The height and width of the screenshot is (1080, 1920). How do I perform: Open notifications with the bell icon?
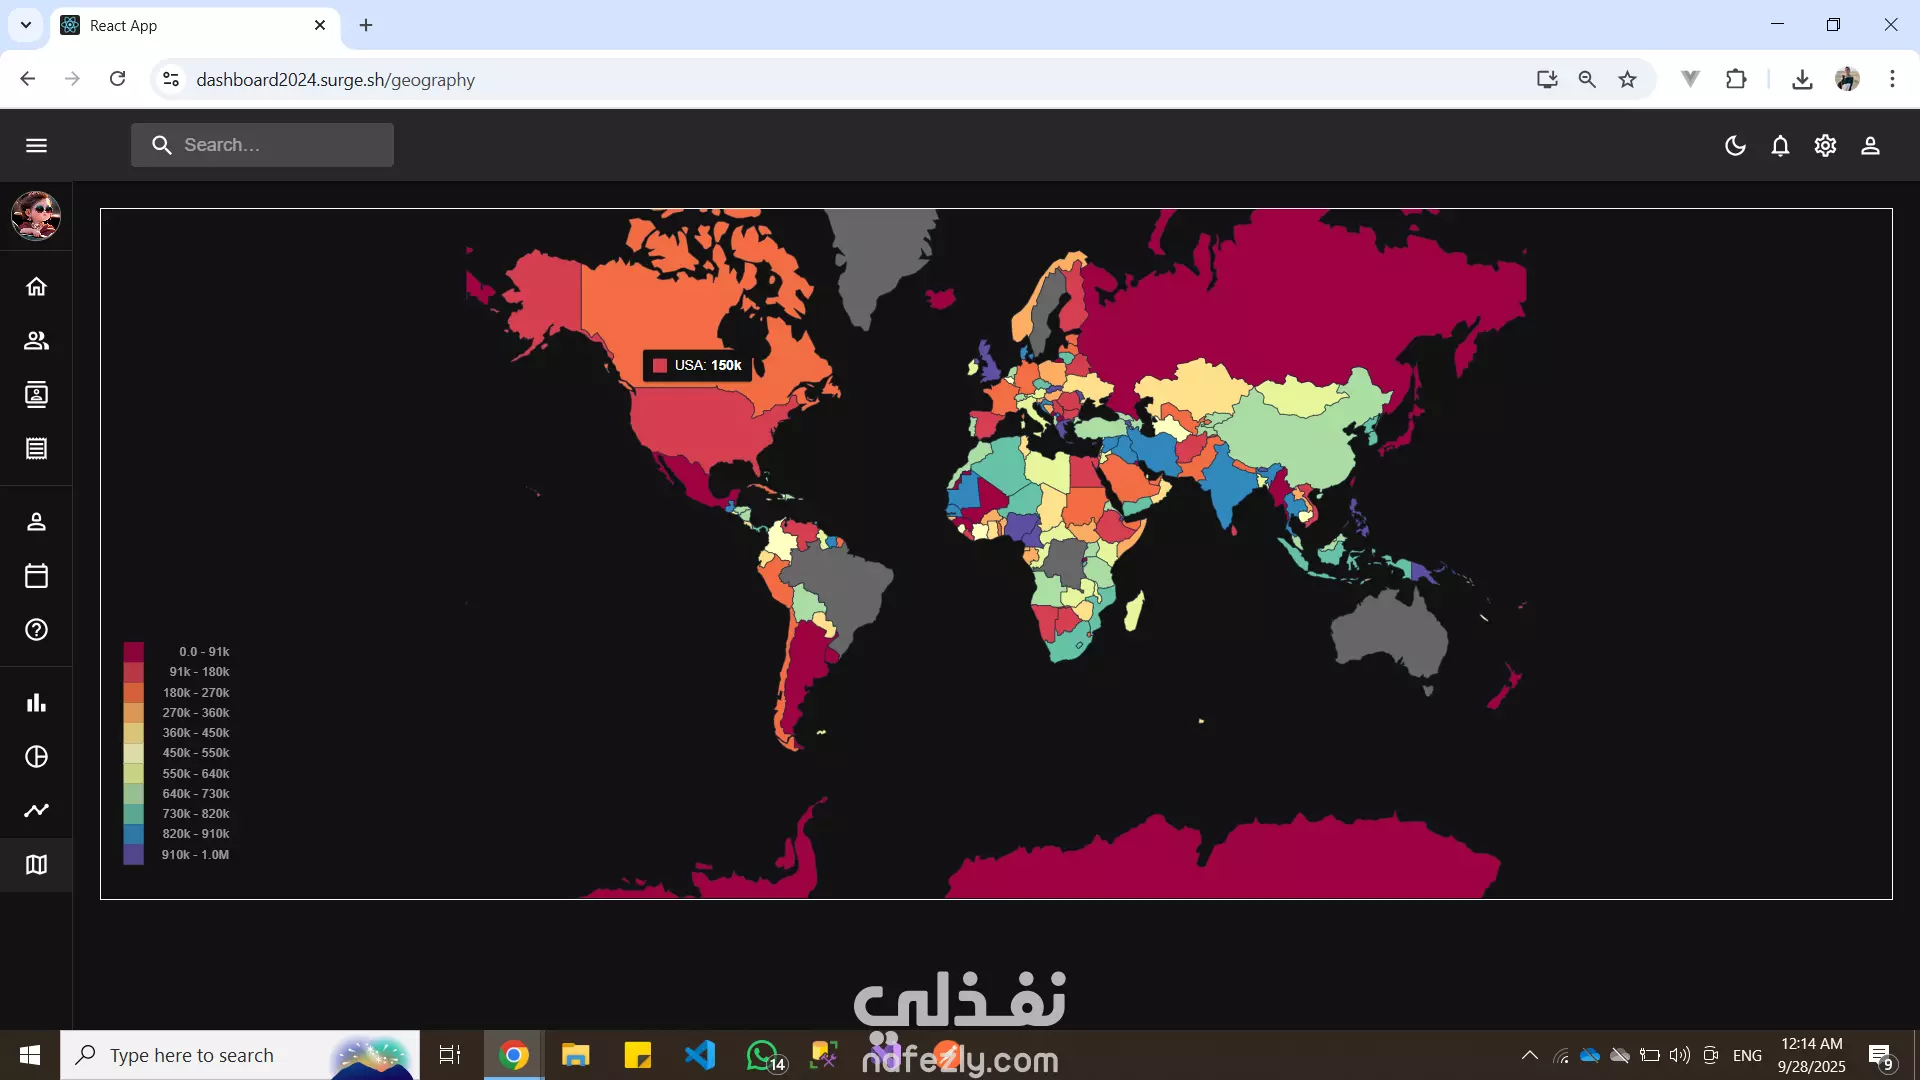pos(1780,146)
